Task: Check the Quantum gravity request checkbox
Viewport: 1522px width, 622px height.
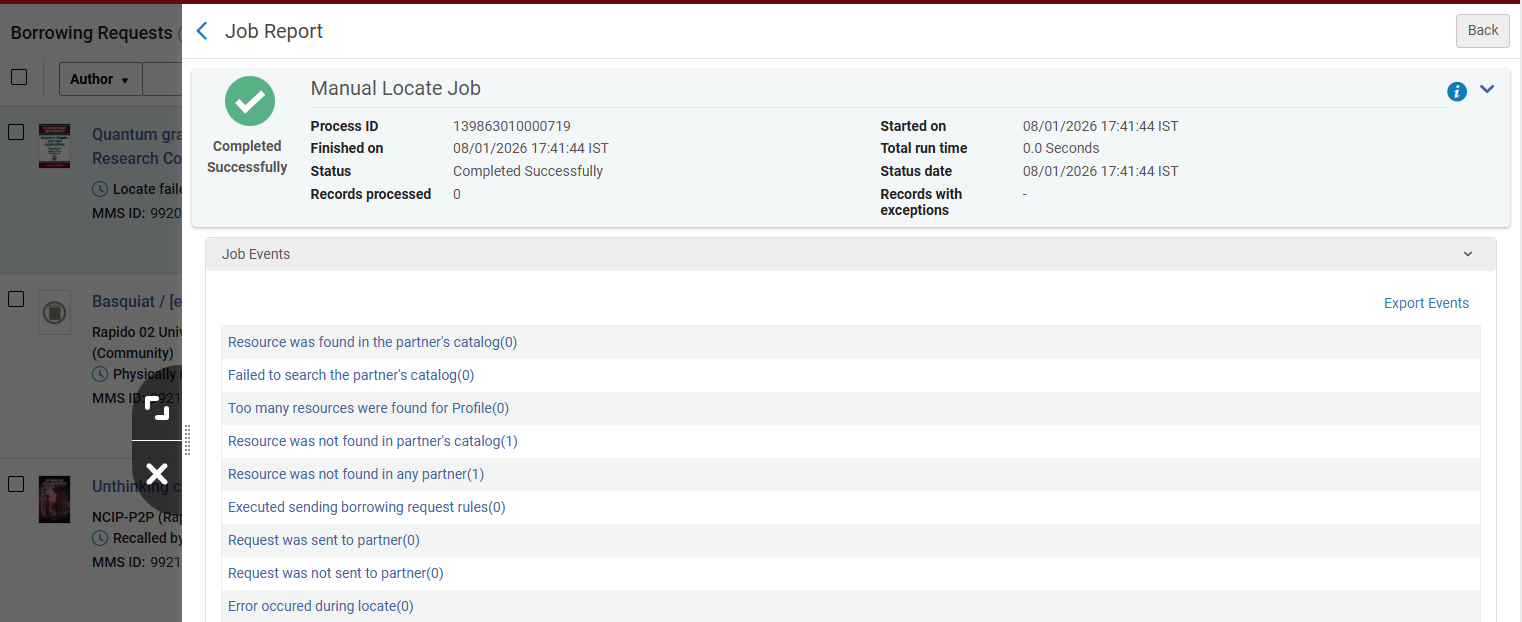Action: click(x=16, y=132)
